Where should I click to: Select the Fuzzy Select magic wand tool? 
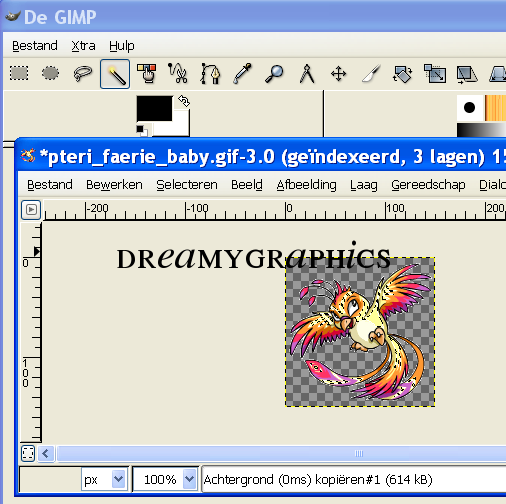(x=115, y=74)
